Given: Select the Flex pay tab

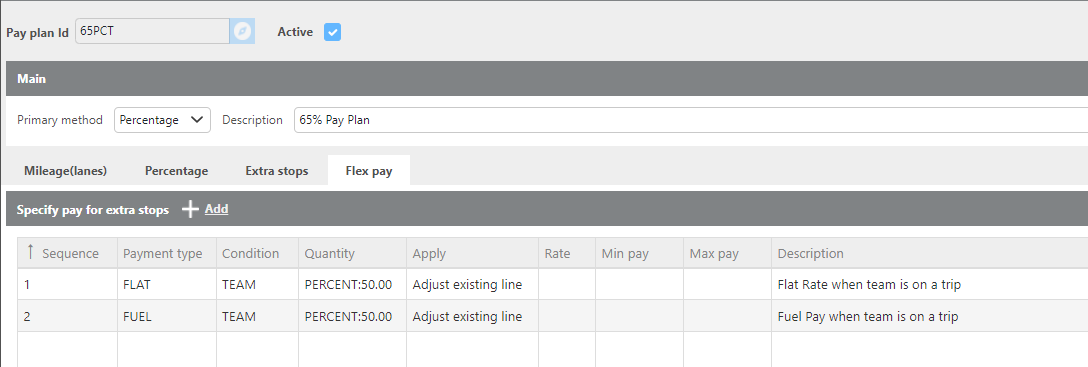Looking at the screenshot, I should [x=369, y=171].
